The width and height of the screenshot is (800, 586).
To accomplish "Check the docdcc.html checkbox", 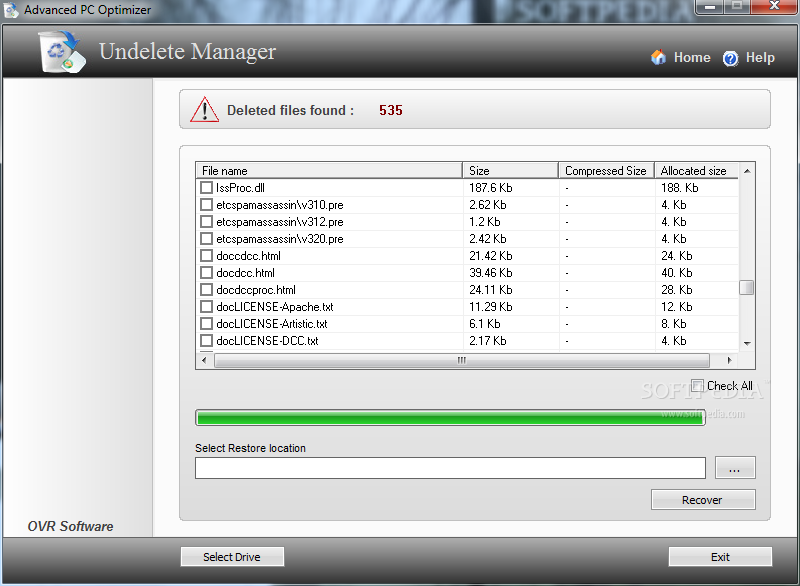I will pos(206,273).
